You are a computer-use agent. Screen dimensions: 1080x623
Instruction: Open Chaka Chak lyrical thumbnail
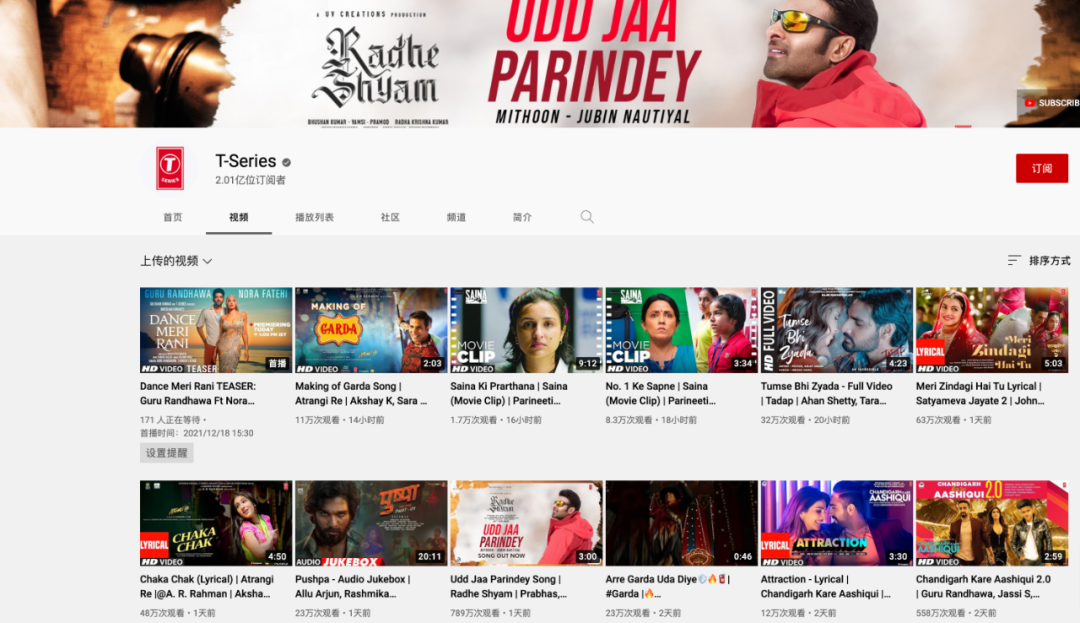click(216, 523)
